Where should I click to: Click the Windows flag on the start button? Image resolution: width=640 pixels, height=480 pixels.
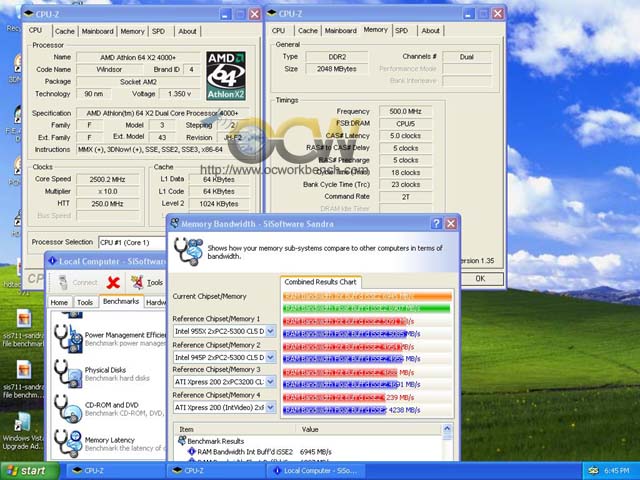12,471
